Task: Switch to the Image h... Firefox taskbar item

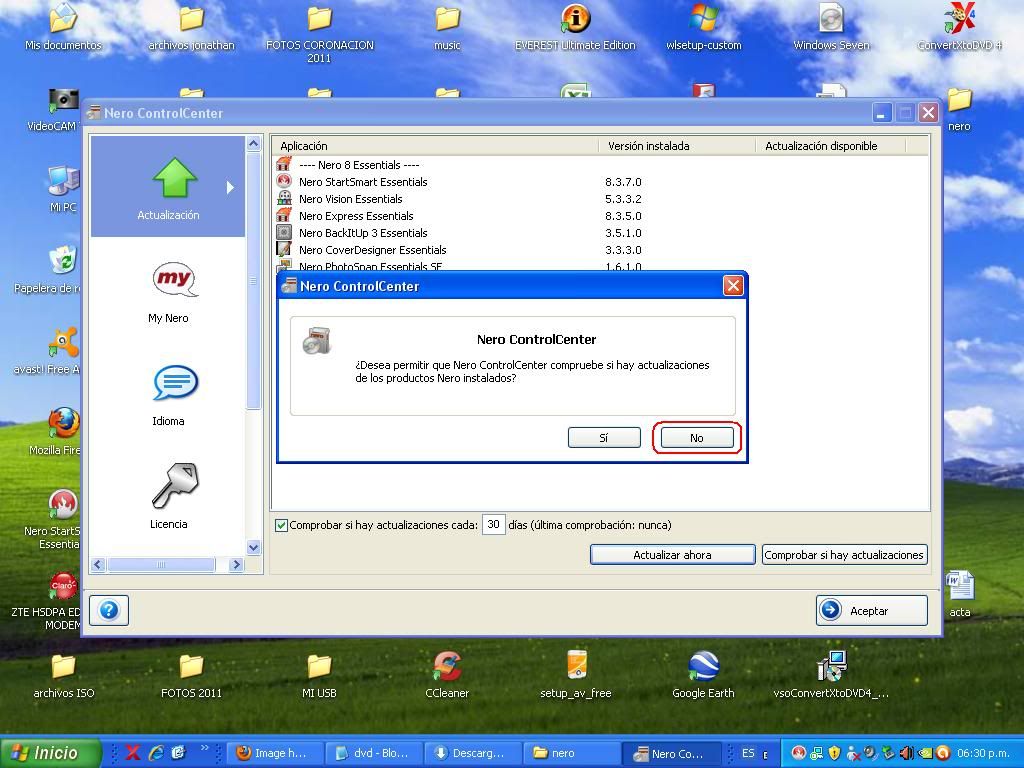Action: (x=274, y=753)
